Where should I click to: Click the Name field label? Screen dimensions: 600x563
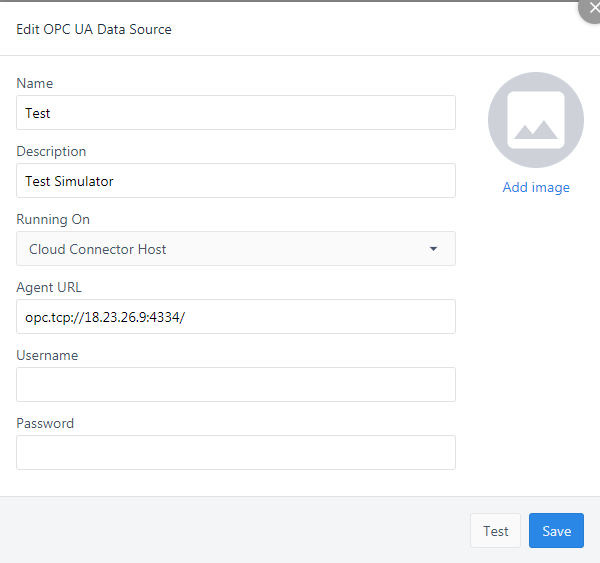coord(35,84)
